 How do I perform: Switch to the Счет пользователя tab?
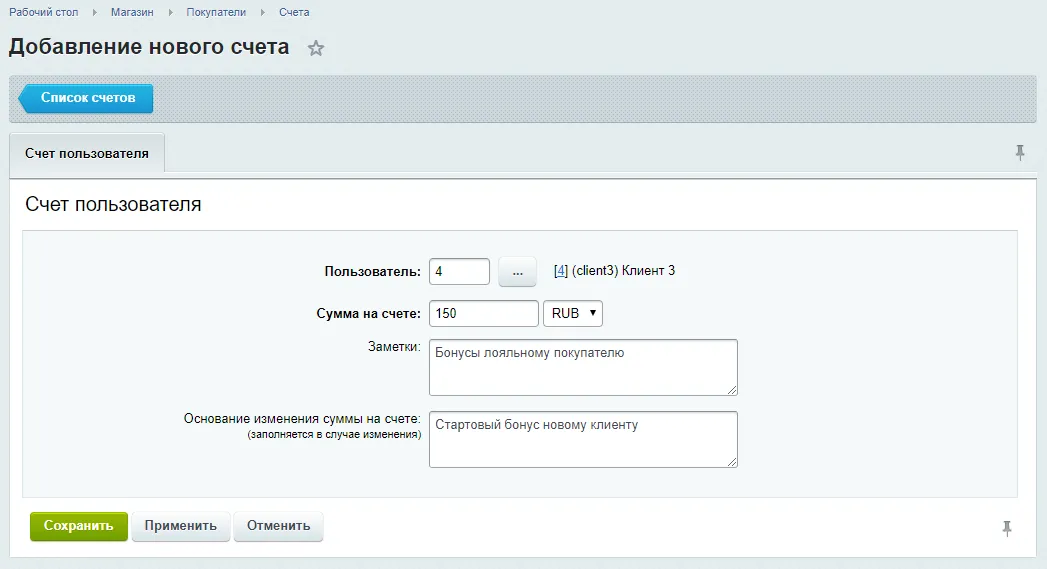(x=87, y=154)
